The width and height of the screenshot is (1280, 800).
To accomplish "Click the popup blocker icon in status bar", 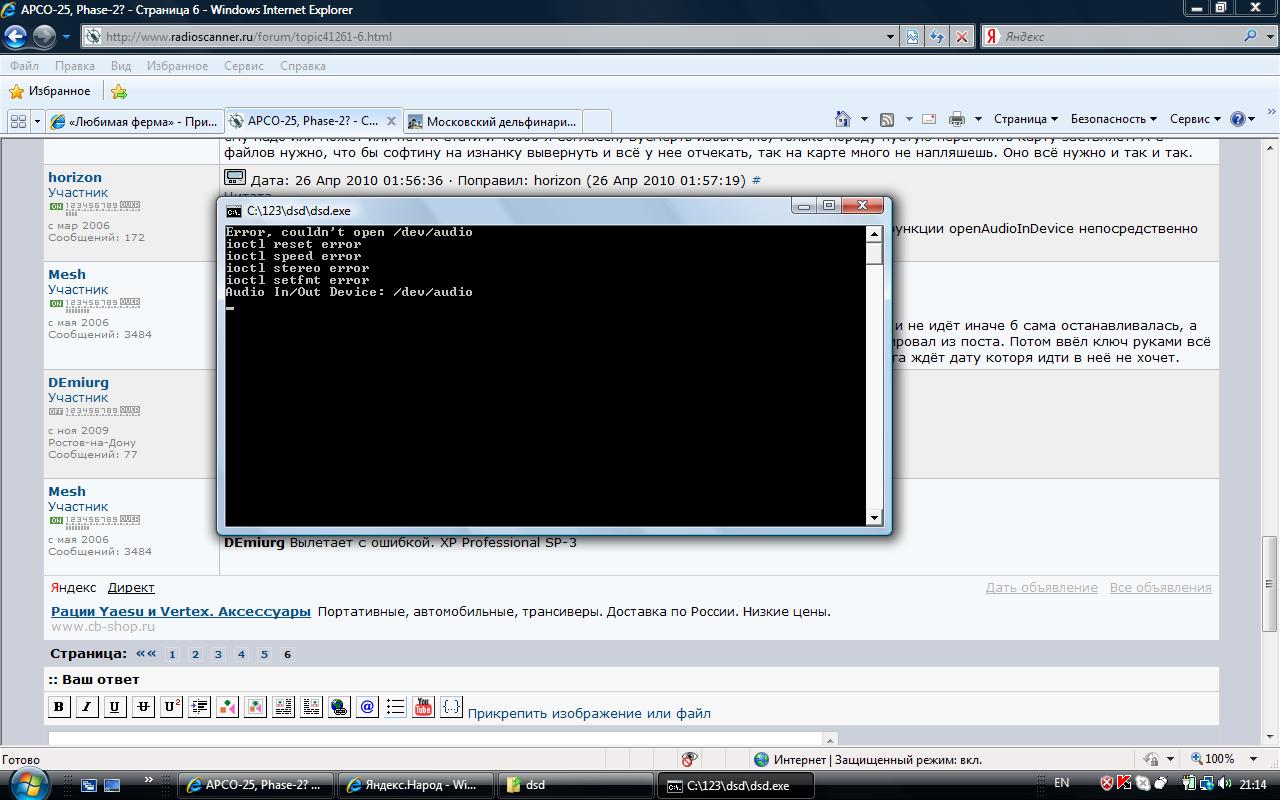I will (689, 759).
